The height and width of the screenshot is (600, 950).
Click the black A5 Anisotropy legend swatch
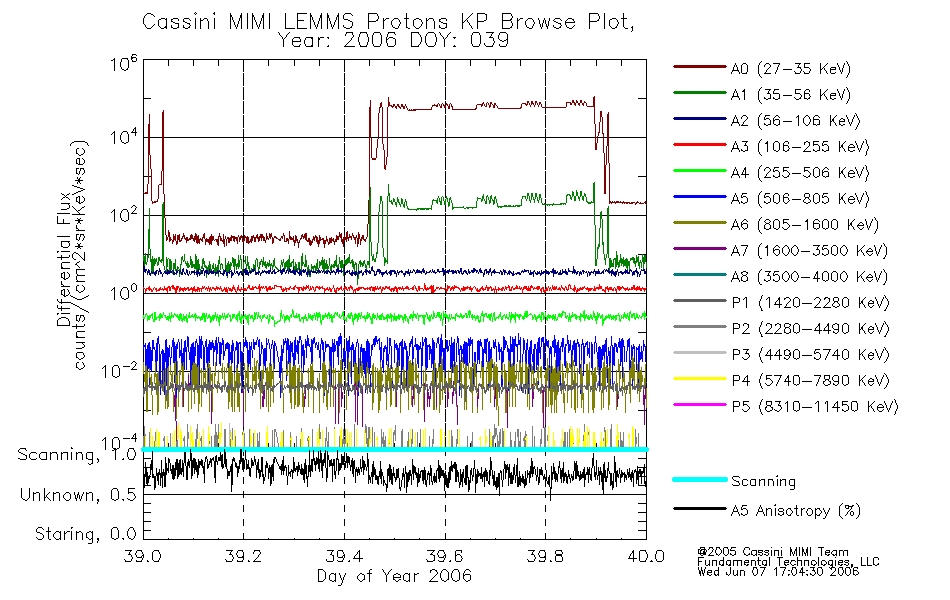click(x=700, y=508)
